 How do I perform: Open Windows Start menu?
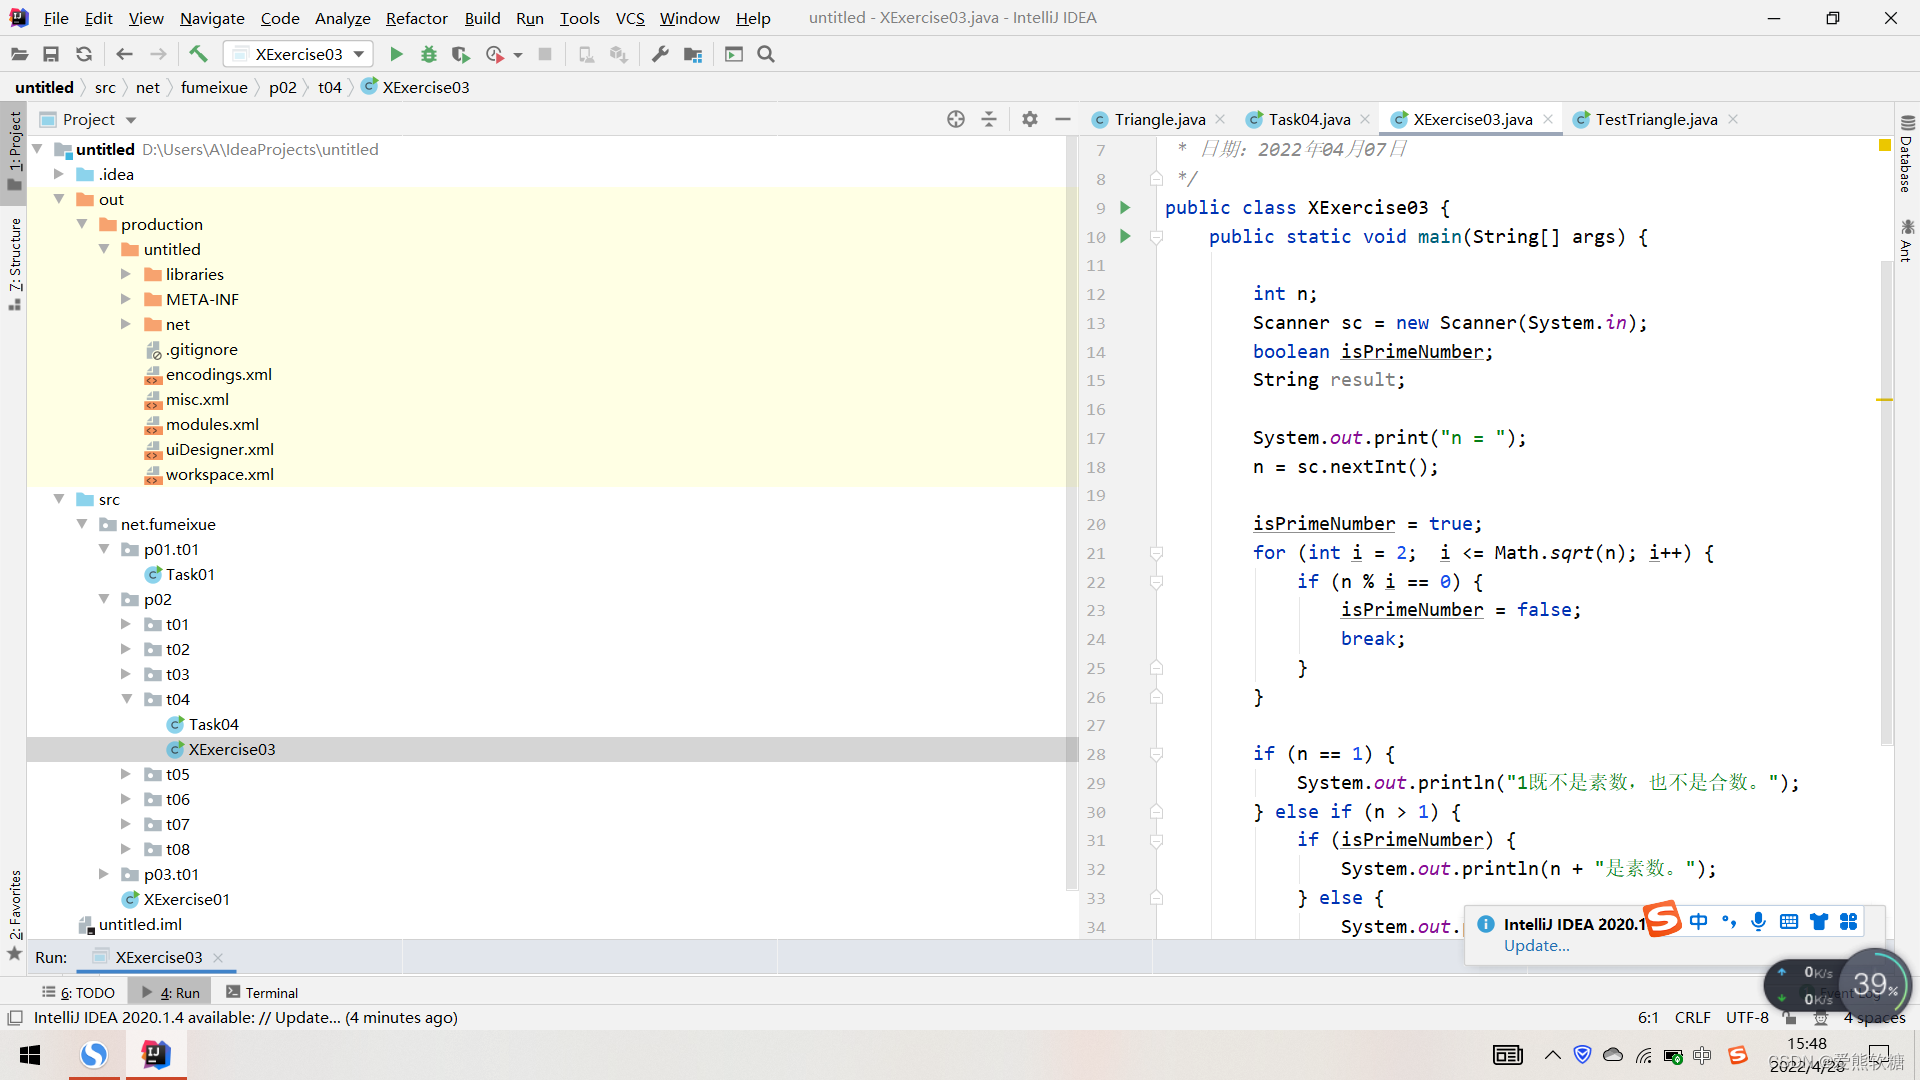click(x=30, y=1055)
